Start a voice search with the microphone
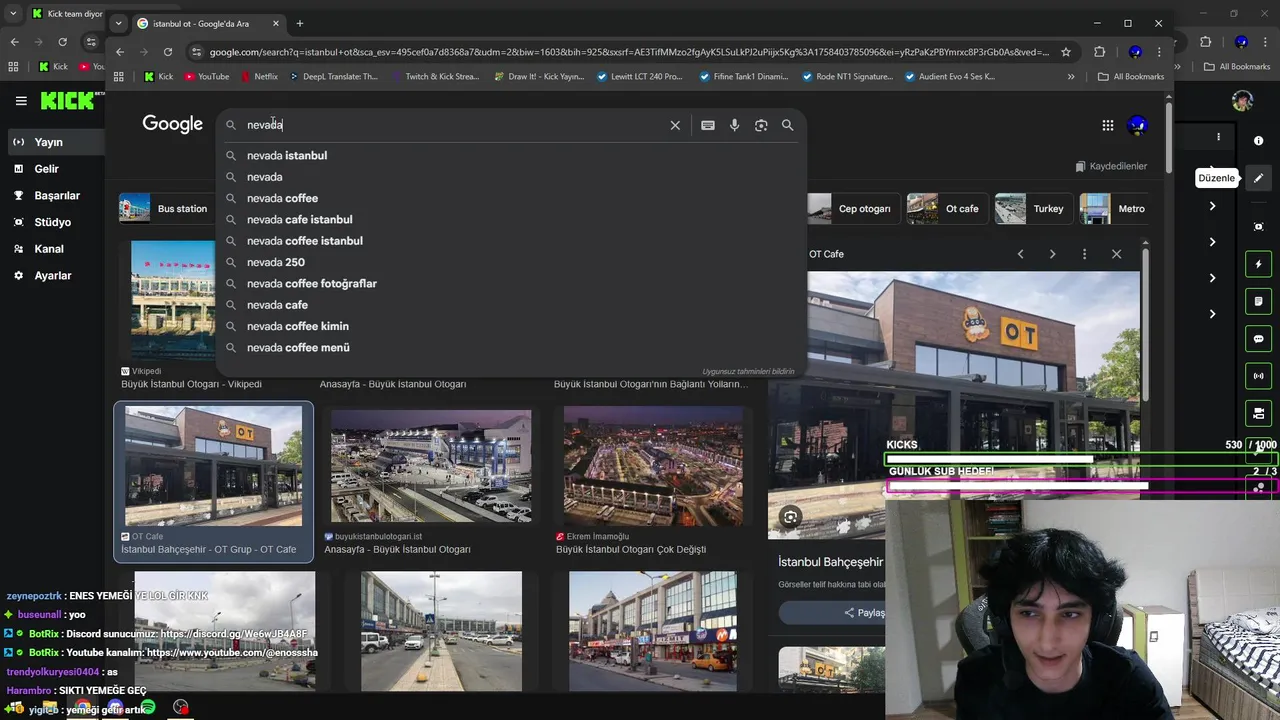 point(734,125)
